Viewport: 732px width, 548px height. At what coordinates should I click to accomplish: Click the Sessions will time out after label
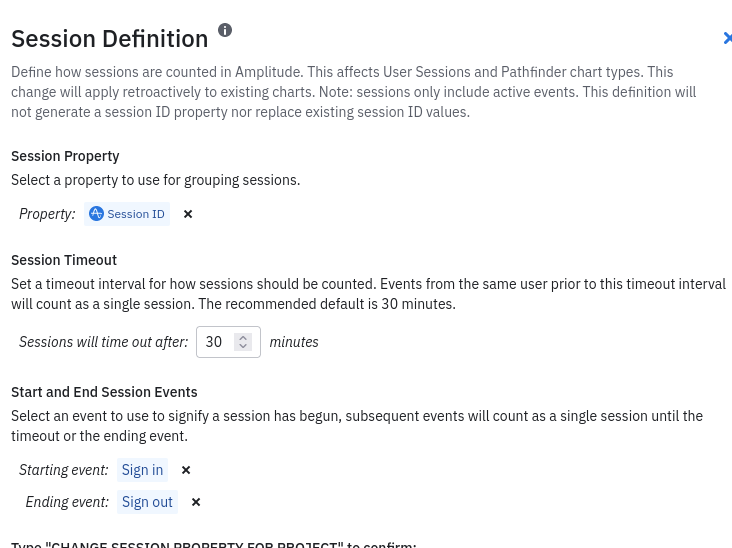[103, 342]
